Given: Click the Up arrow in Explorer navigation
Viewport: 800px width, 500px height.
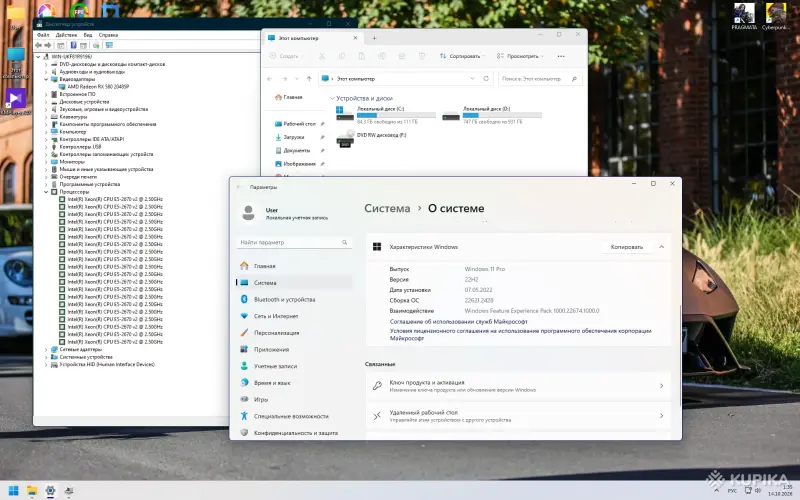Looking at the screenshot, I should (x=309, y=79).
